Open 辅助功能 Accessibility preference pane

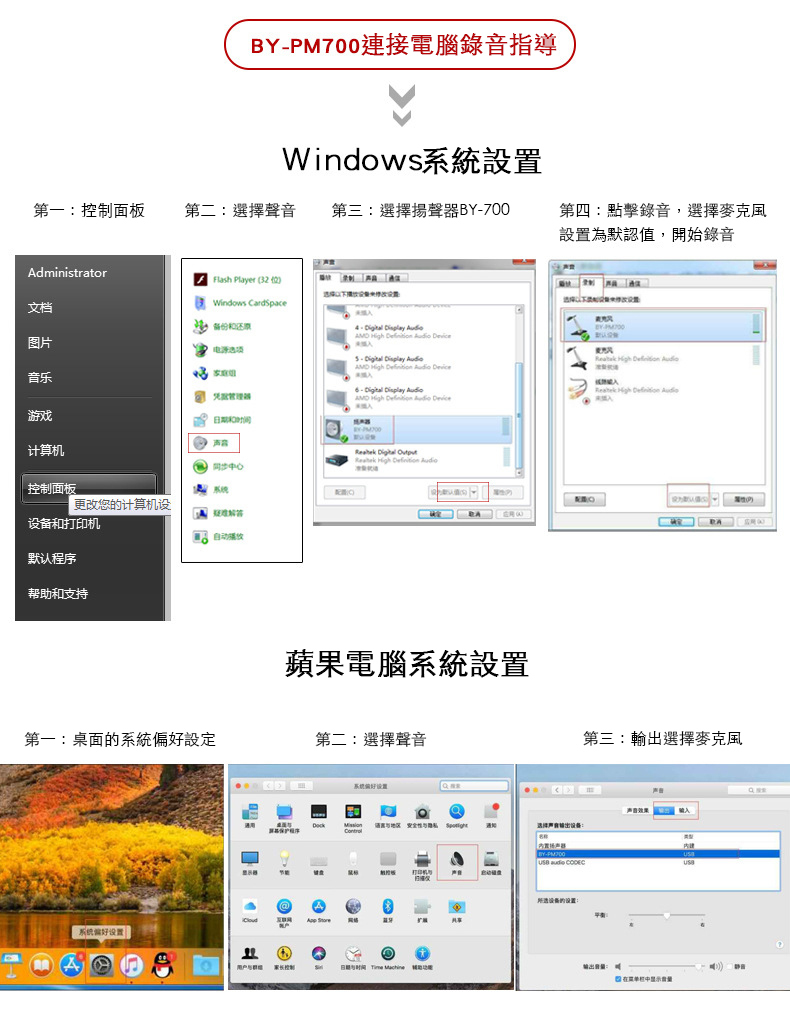422,957
